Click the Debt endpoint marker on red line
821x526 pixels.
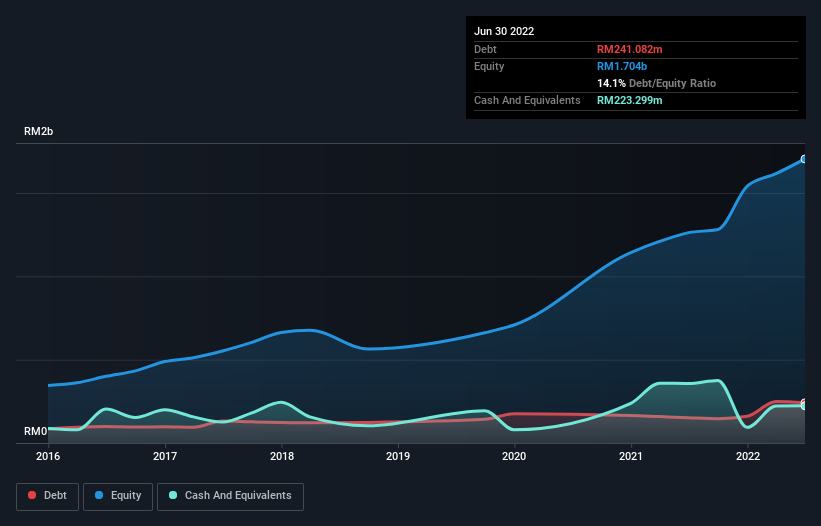804,402
